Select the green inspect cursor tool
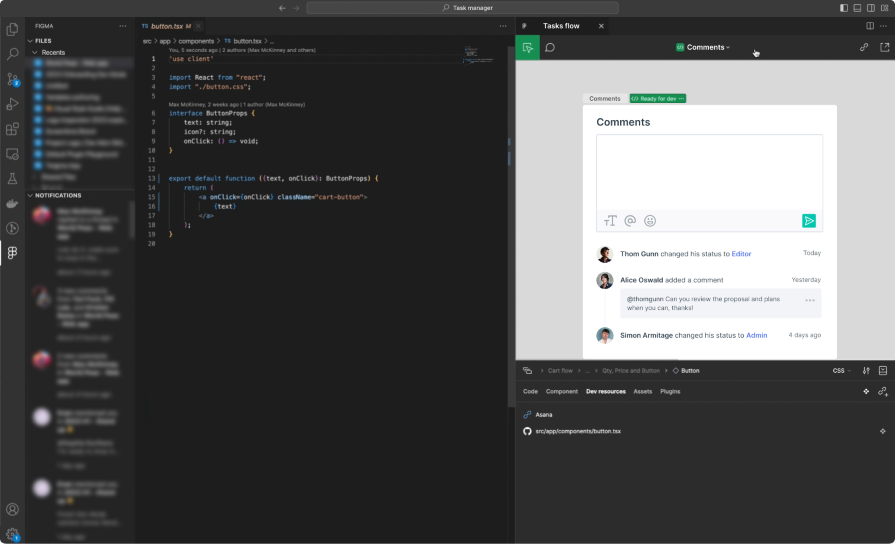 pos(527,47)
